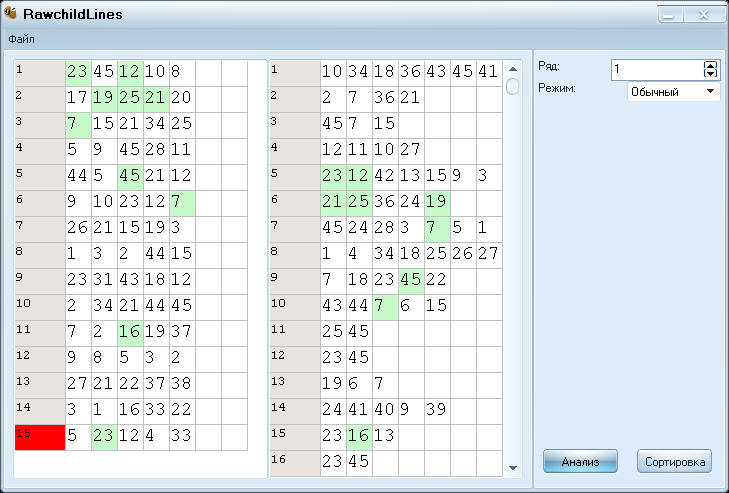Select cell 27 in right table row 4
The image size is (729, 493).
click(x=411, y=151)
